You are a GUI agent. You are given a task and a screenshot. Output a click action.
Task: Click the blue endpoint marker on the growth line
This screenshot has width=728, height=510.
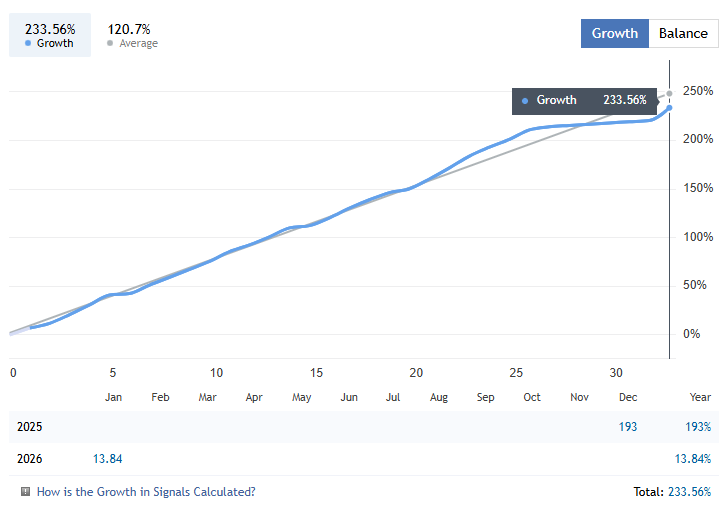point(669,108)
